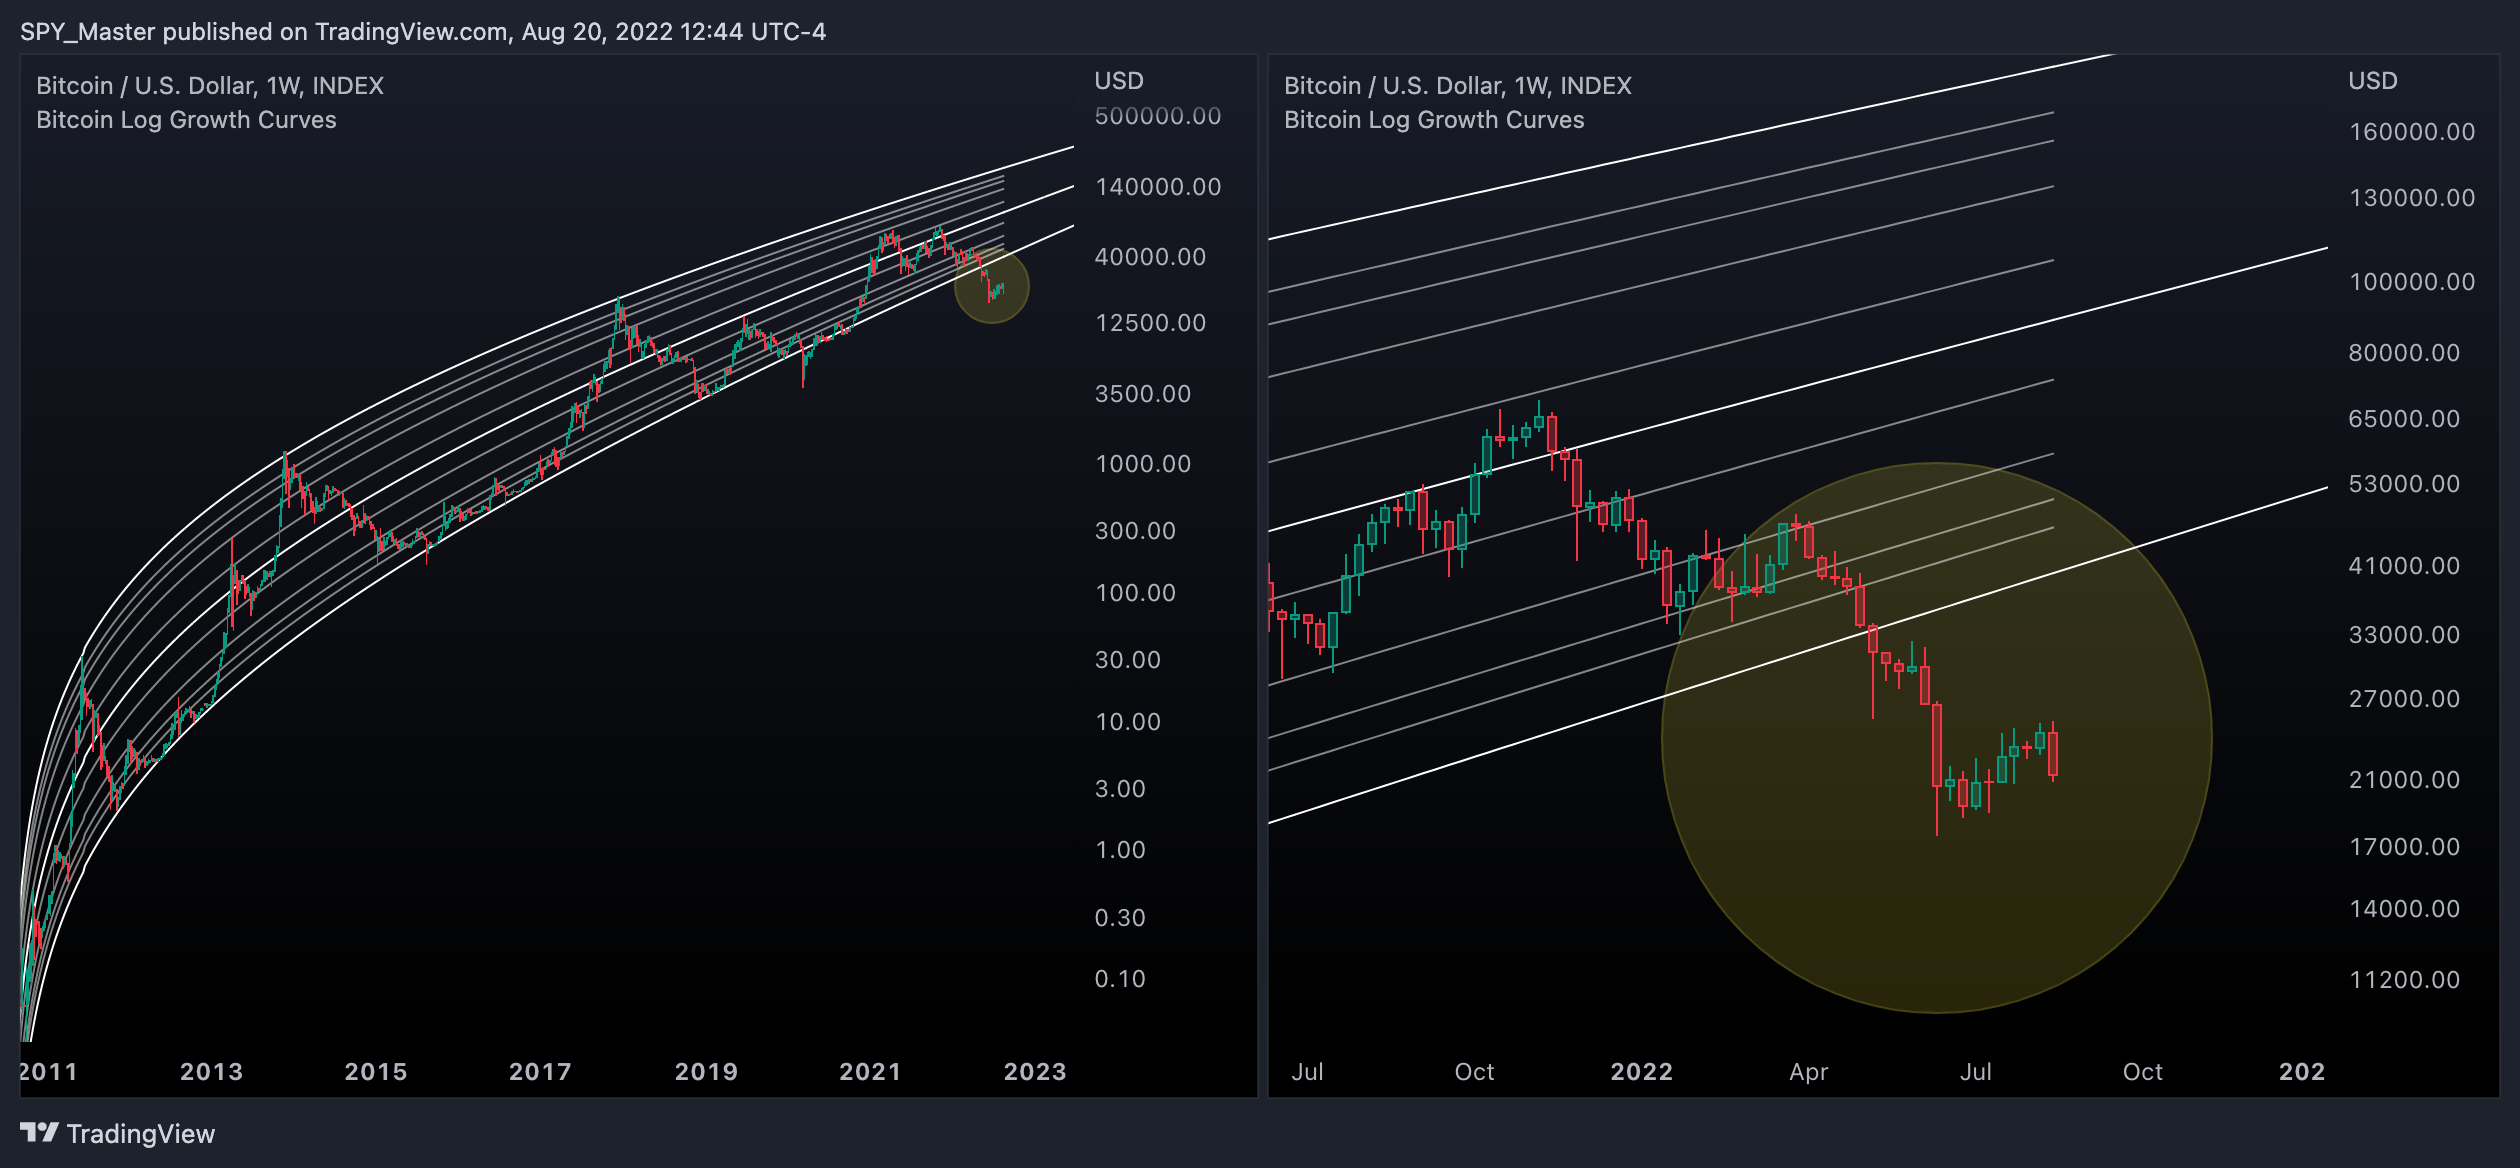Click the 33000.00 price label on right axis
2520x1168 pixels.
point(2404,635)
